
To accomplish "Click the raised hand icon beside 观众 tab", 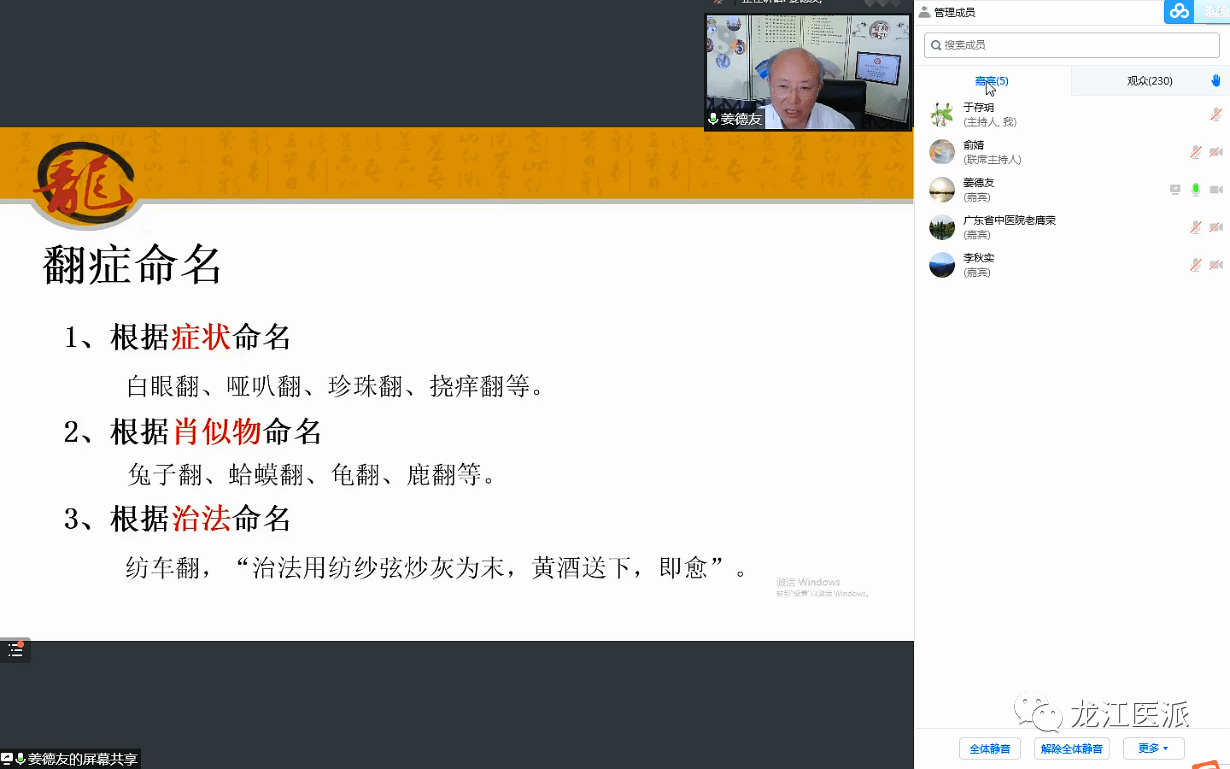I will [1216, 81].
